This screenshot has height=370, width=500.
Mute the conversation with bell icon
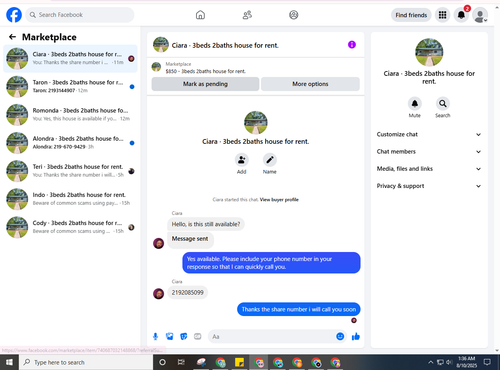[x=415, y=104]
